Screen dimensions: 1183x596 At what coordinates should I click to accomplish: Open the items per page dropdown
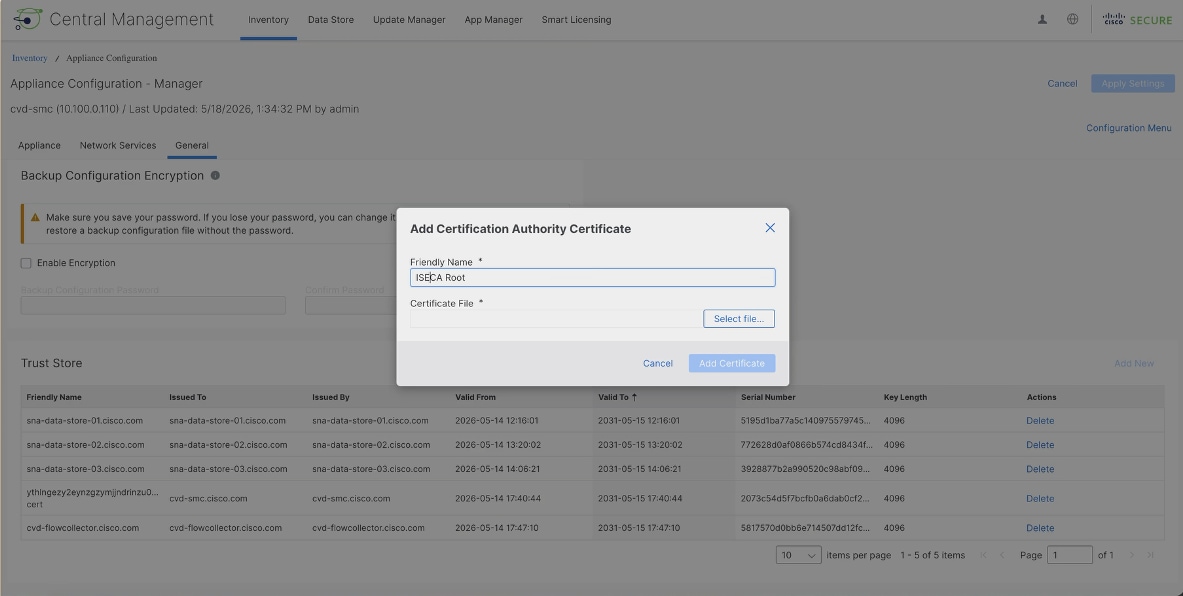798,555
